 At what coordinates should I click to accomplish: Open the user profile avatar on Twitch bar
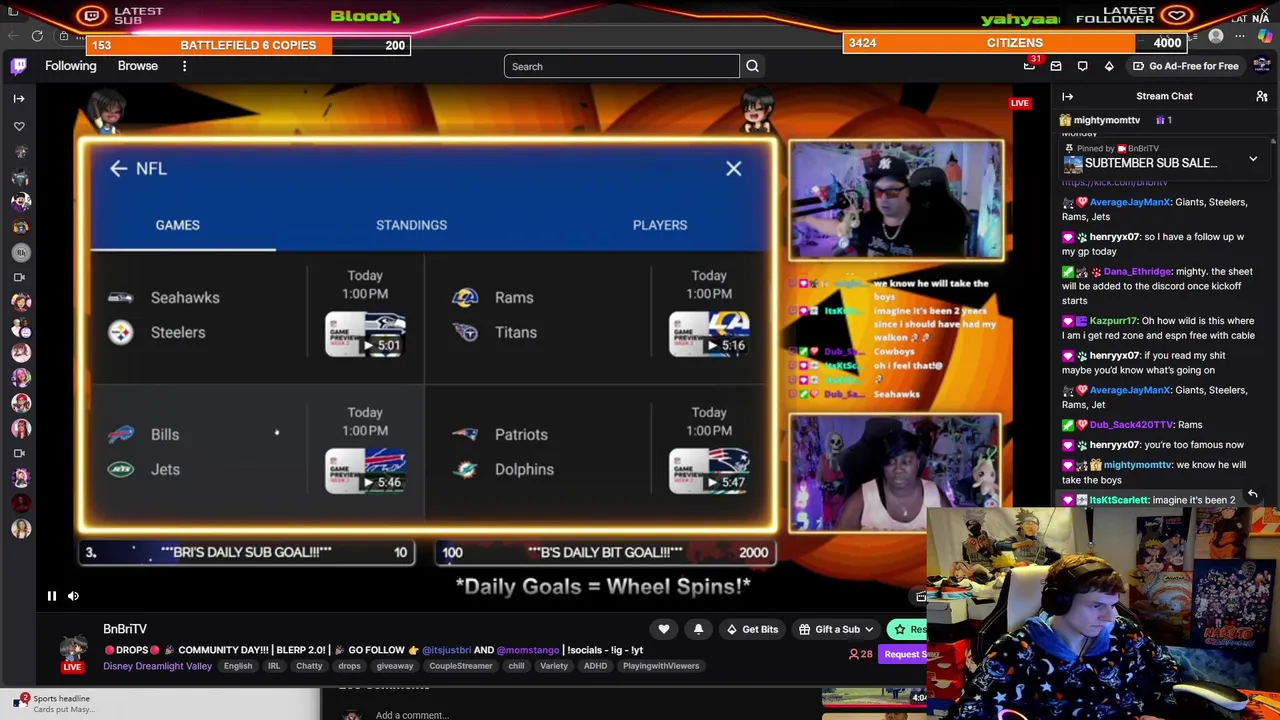click(1264, 66)
